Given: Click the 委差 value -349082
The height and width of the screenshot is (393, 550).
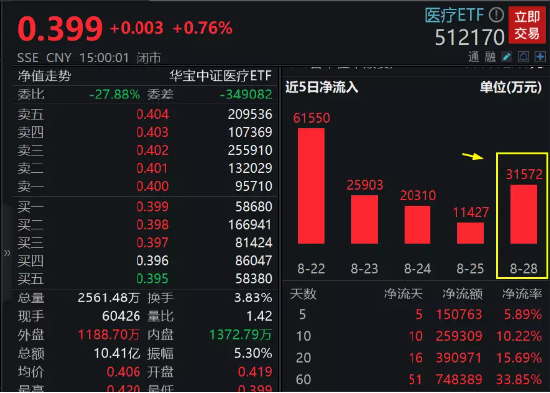Looking at the screenshot, I should [246, 94].
